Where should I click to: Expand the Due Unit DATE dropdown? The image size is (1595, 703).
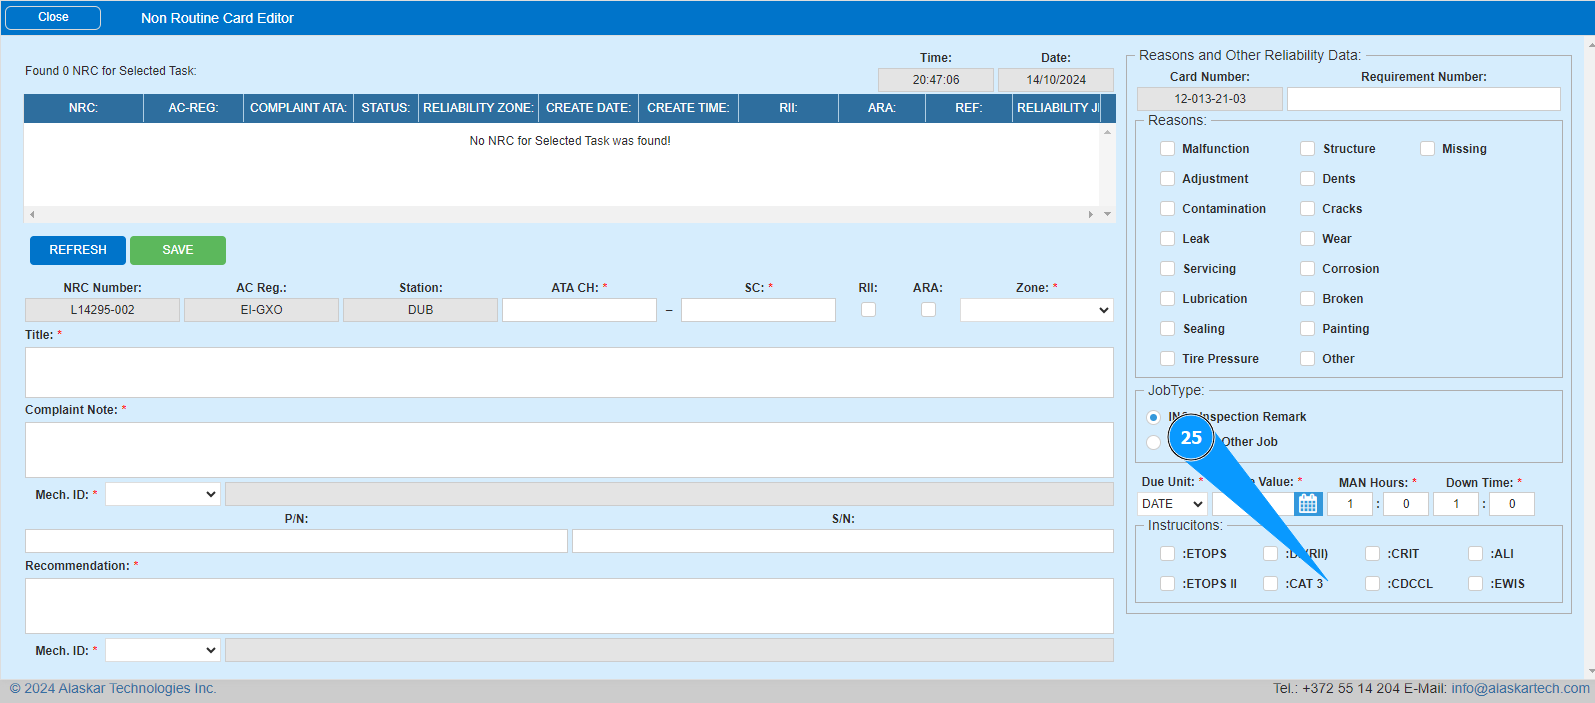[1172, 504]
